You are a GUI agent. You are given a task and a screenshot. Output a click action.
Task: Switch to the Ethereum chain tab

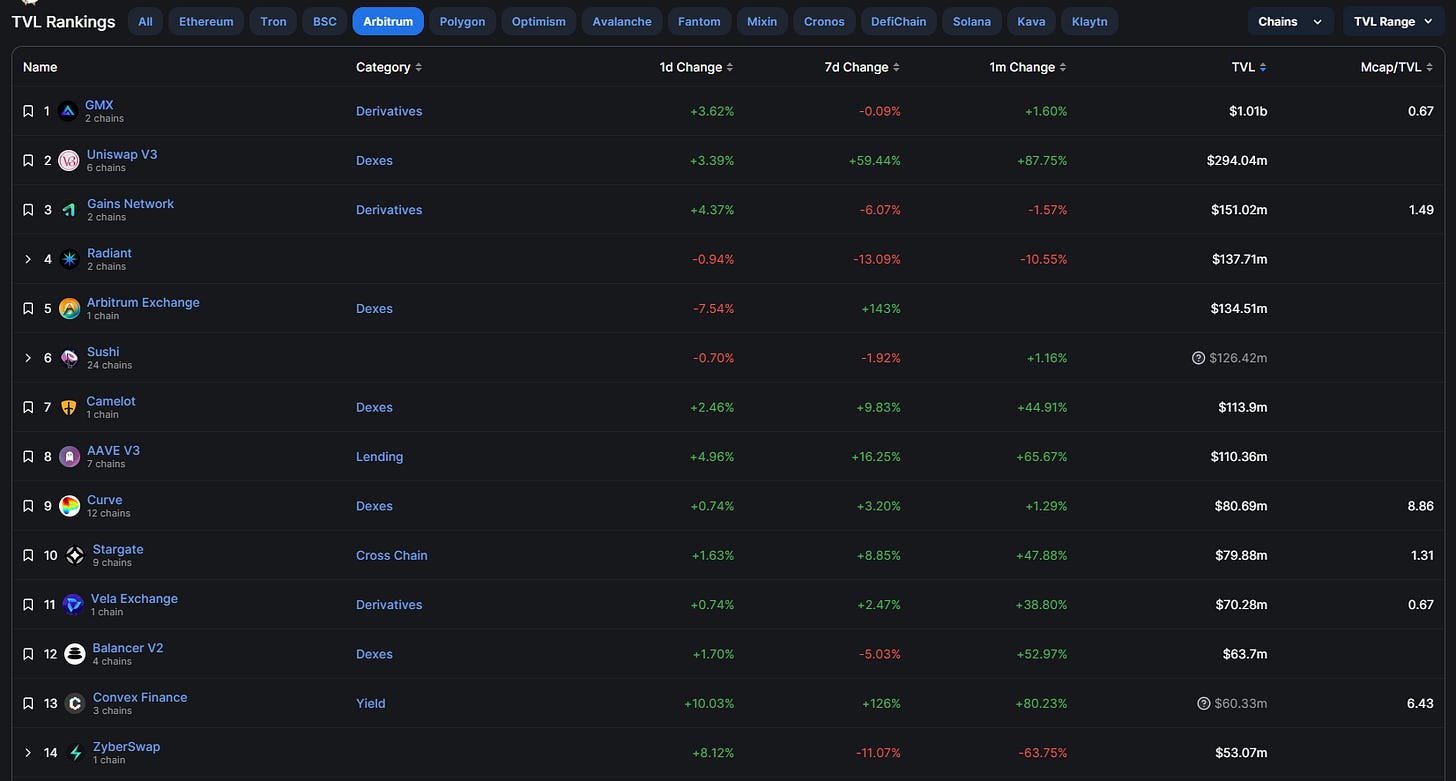(x=206, y=21)
